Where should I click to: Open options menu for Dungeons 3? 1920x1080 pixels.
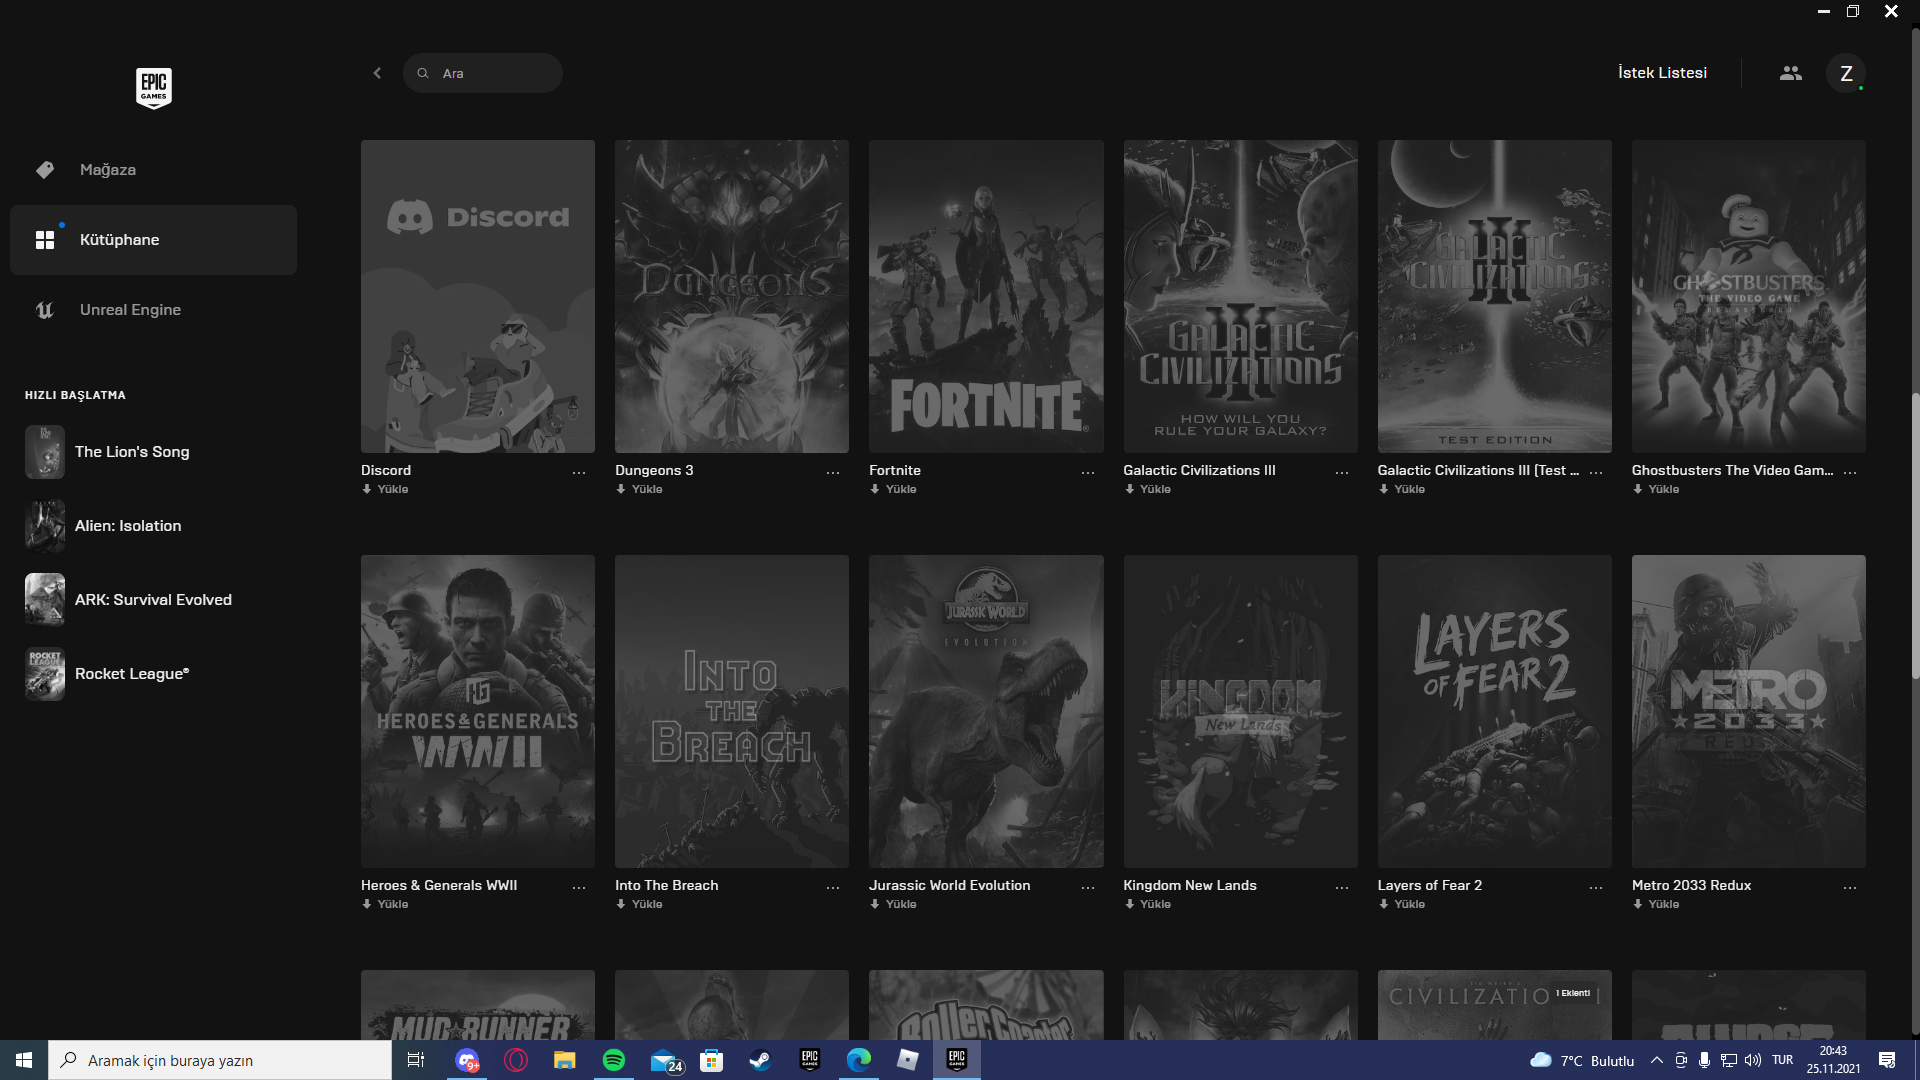833,472
